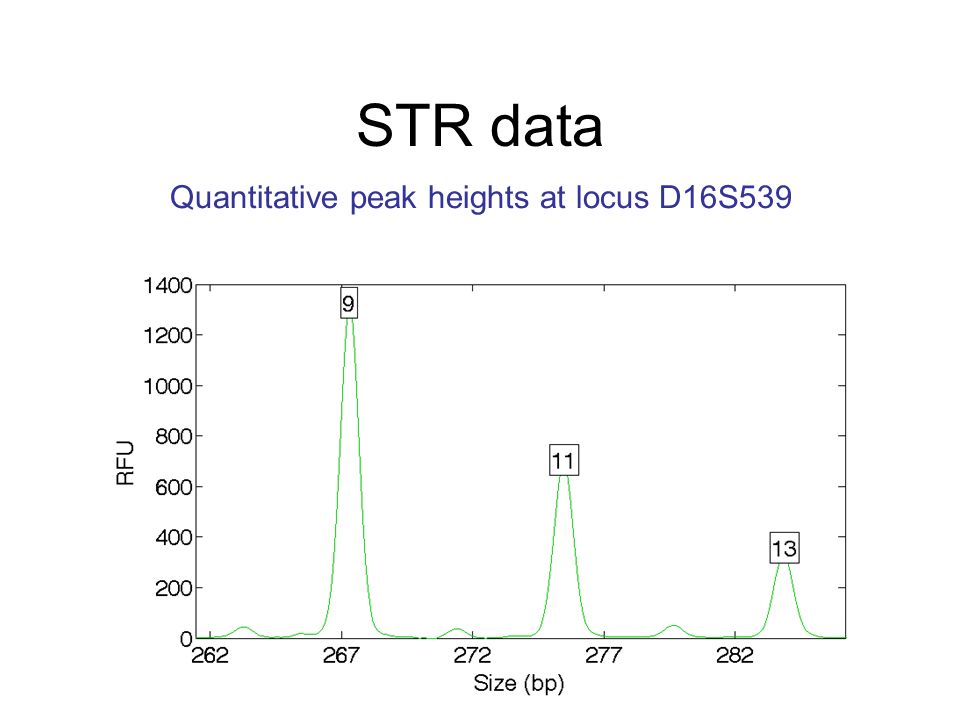This screenshot has width=960, height=720.
Task: Click the 272 x-axis tick value
Action: (472, 656)
